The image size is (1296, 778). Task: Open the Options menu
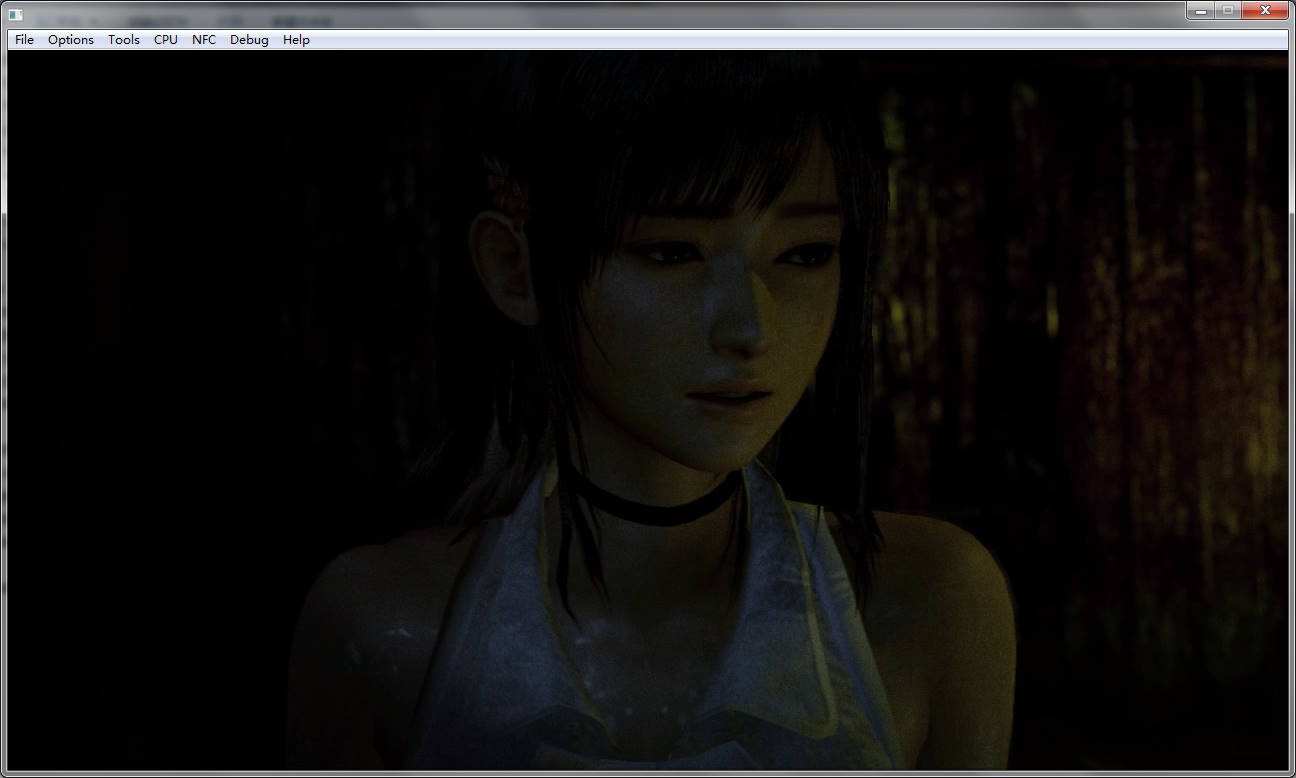click(x=71, y=40)
